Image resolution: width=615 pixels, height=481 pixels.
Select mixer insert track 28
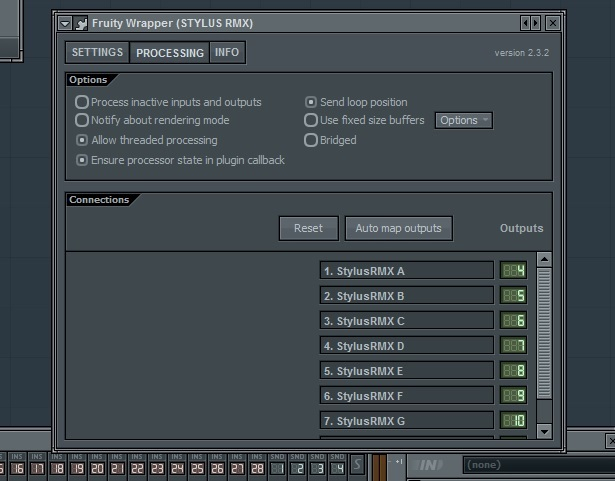coord(257,466)
